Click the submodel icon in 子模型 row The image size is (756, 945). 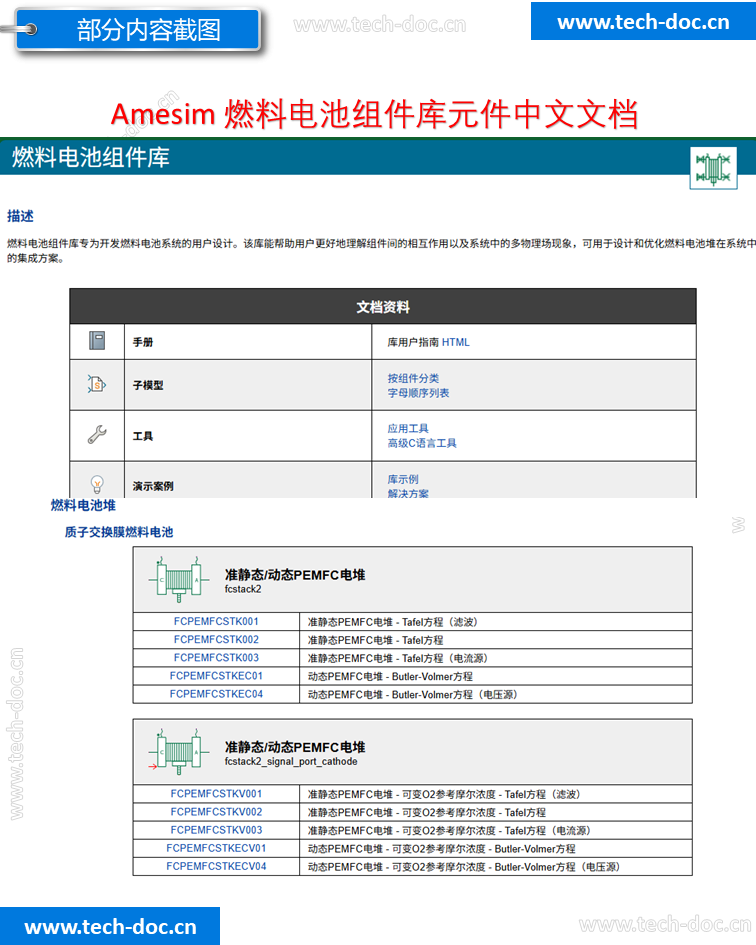tap(97, 384)
